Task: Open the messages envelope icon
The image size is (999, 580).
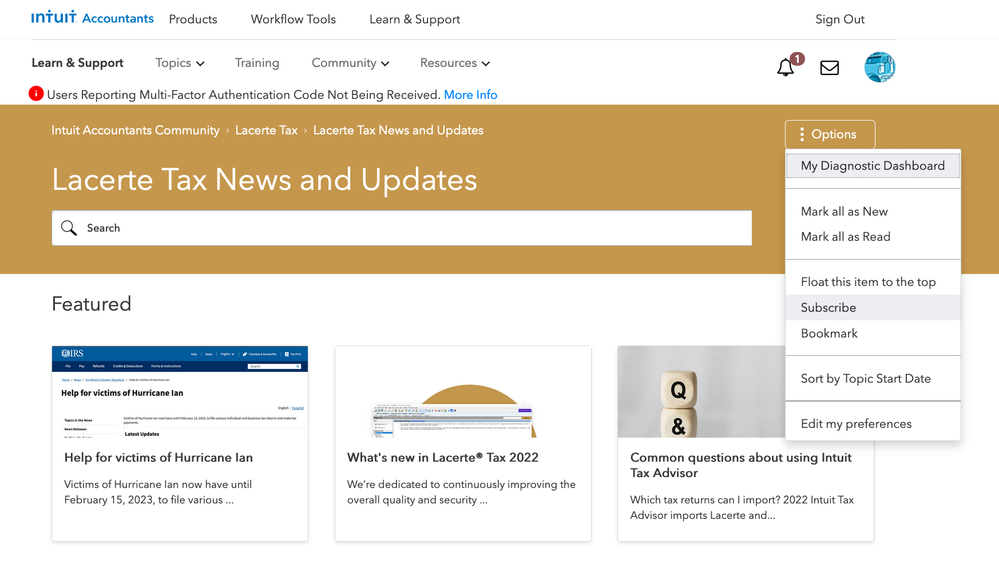Action: click(x=829, y=68)
